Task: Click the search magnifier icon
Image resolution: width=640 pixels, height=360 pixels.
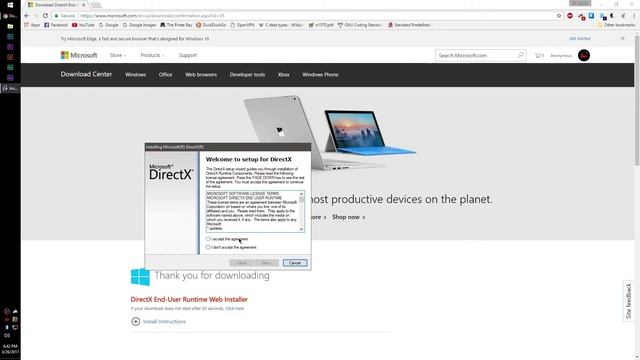Action: (x=521, y=55)
